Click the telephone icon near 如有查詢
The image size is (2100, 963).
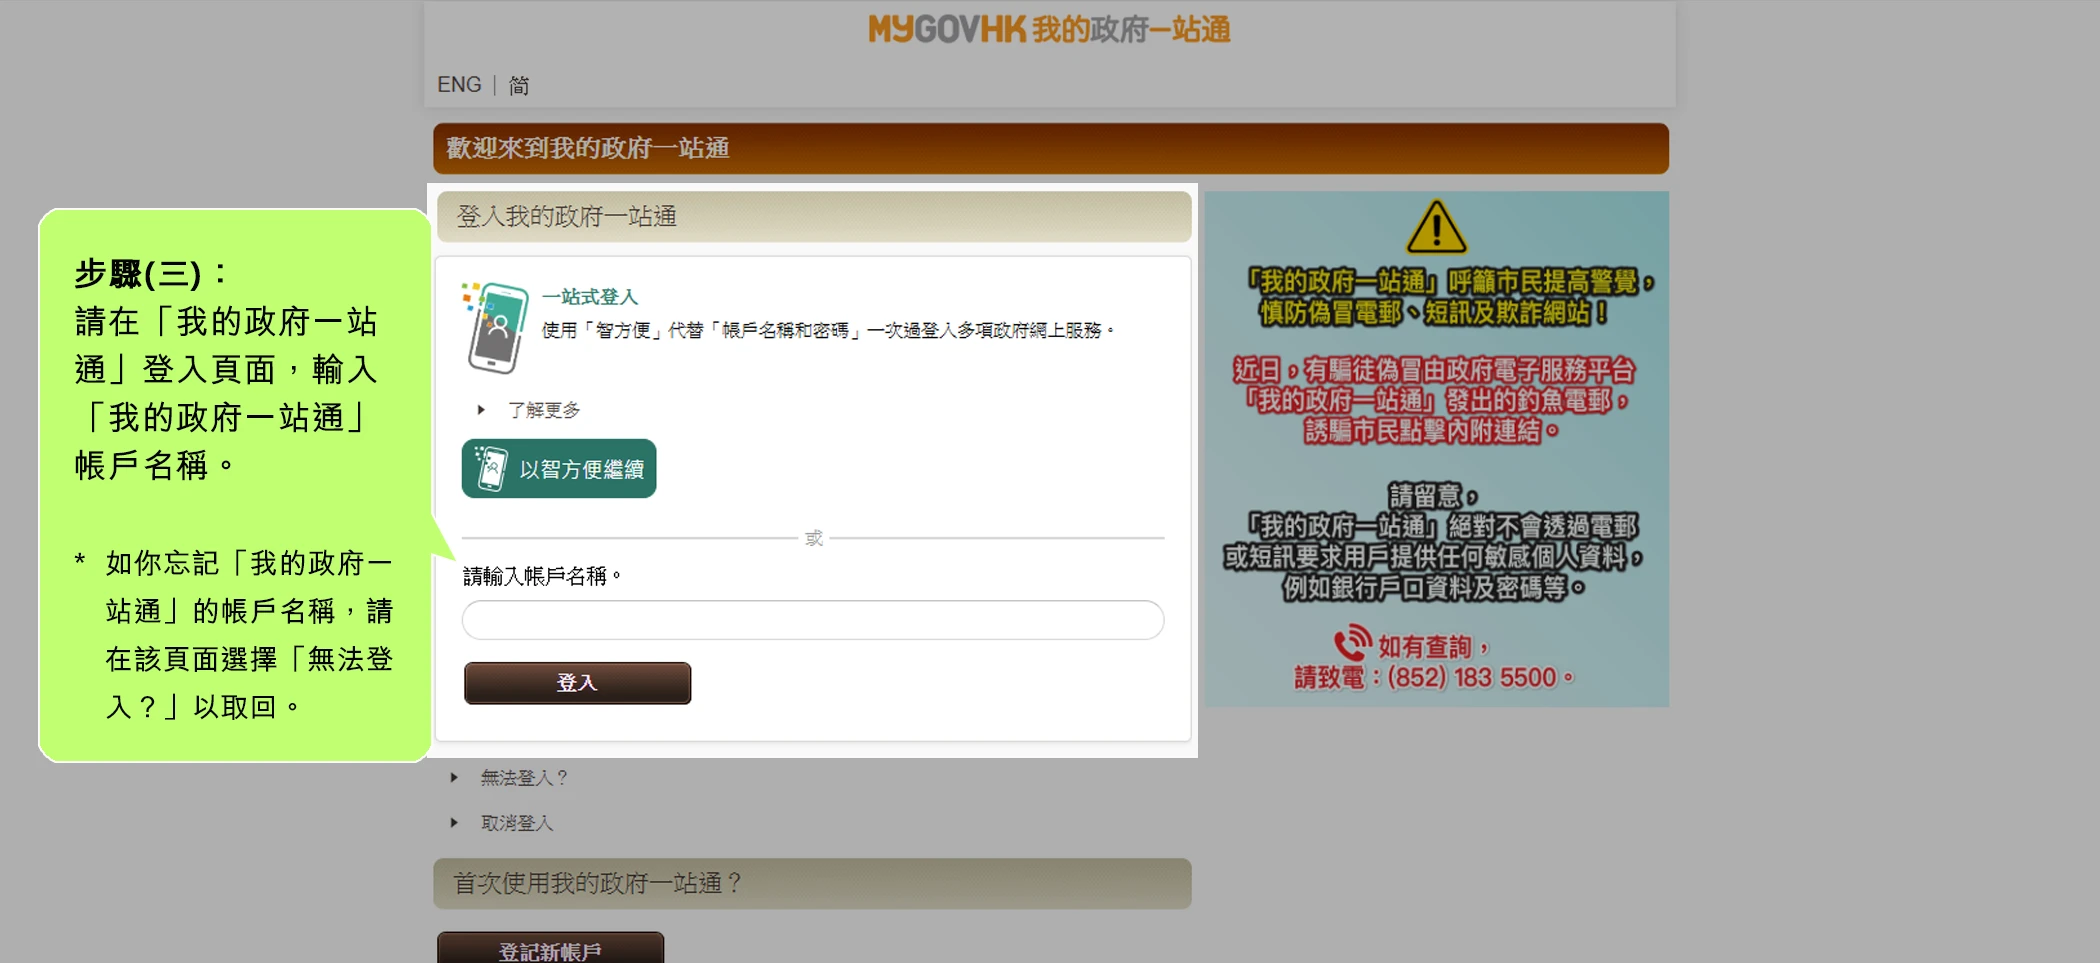pyautogui.click(x=1352, y=643)
